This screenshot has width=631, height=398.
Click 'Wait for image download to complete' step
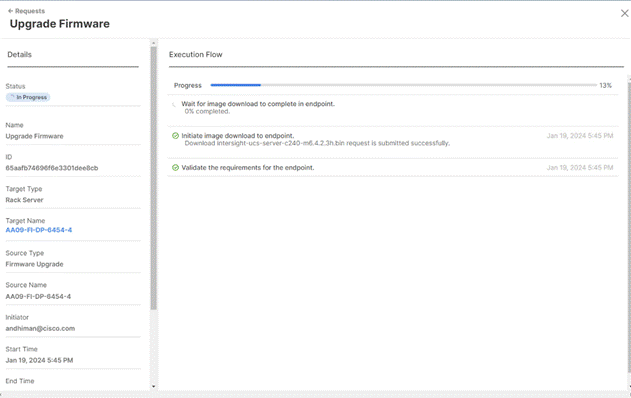(x=258, y=104)
